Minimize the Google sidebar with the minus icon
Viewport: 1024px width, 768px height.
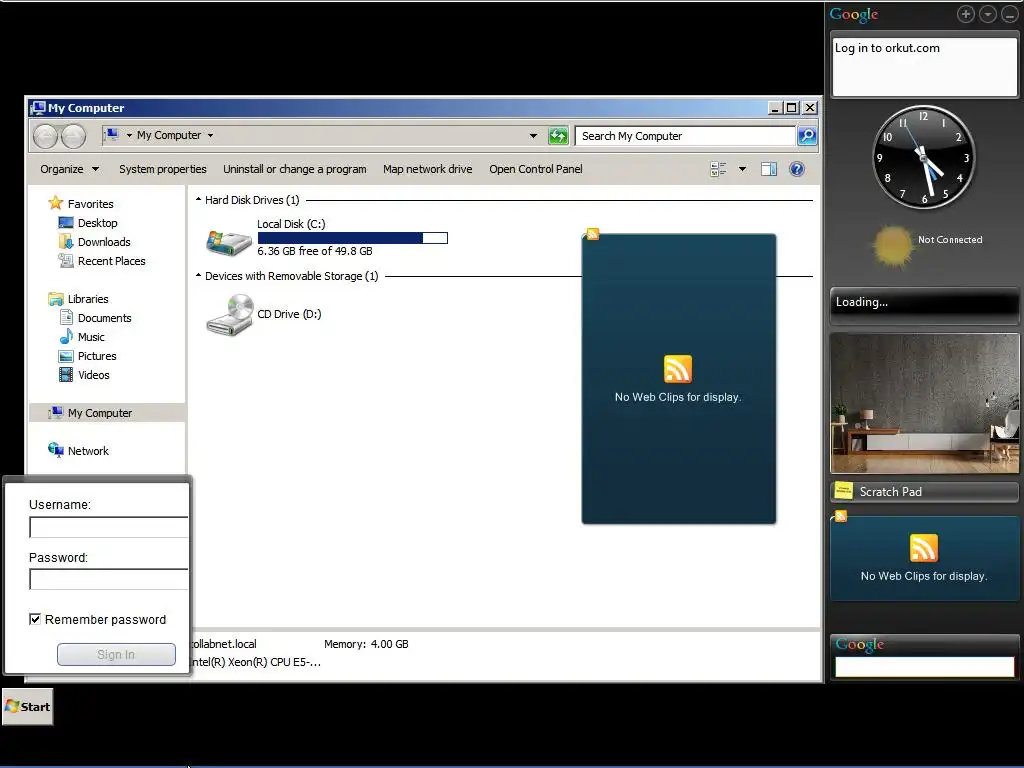click(x=1010, y=14)
